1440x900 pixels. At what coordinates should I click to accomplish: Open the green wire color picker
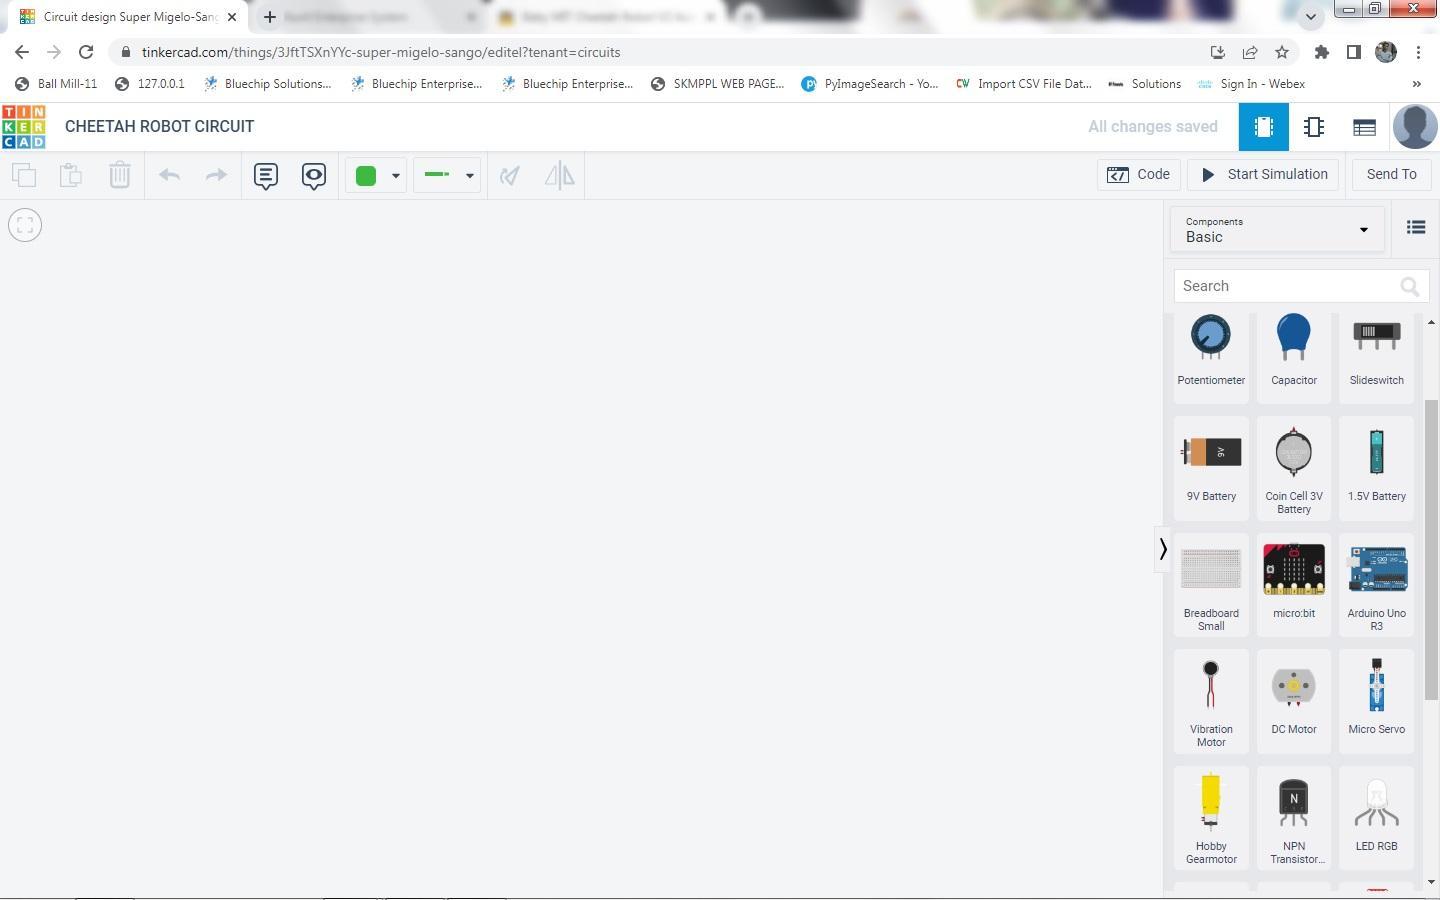[376, 176]
